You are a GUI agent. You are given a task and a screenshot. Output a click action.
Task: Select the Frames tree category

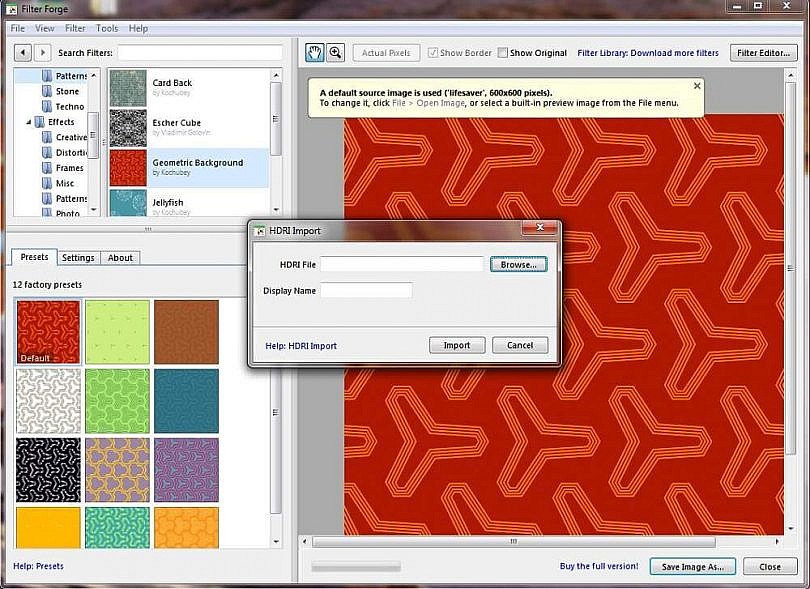coord(69,168)
